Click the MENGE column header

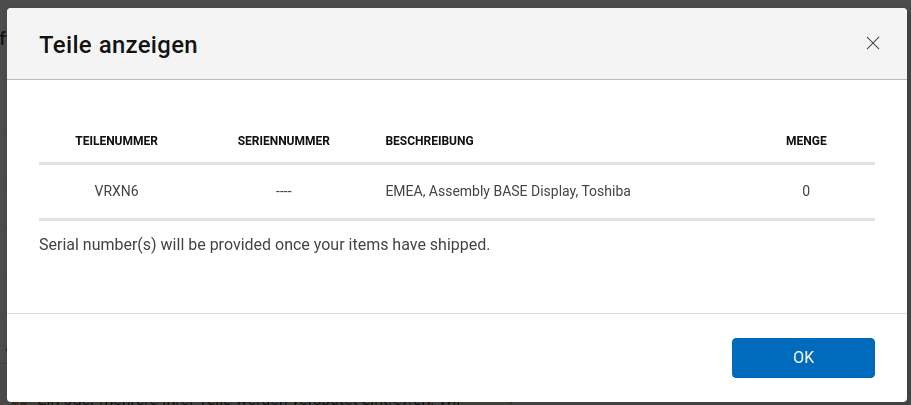point(806,141)
